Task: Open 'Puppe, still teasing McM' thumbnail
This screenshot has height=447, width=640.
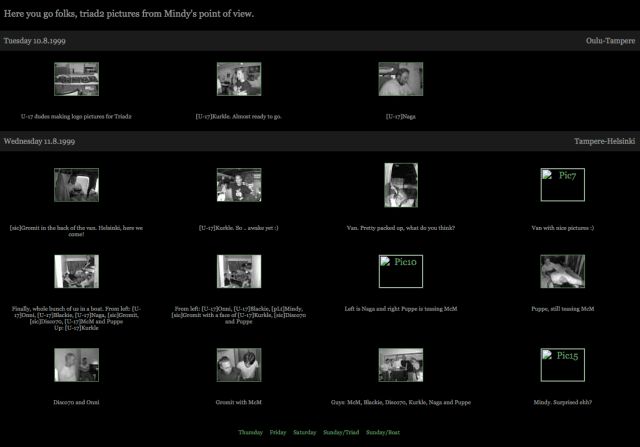Action: [562, 271]
